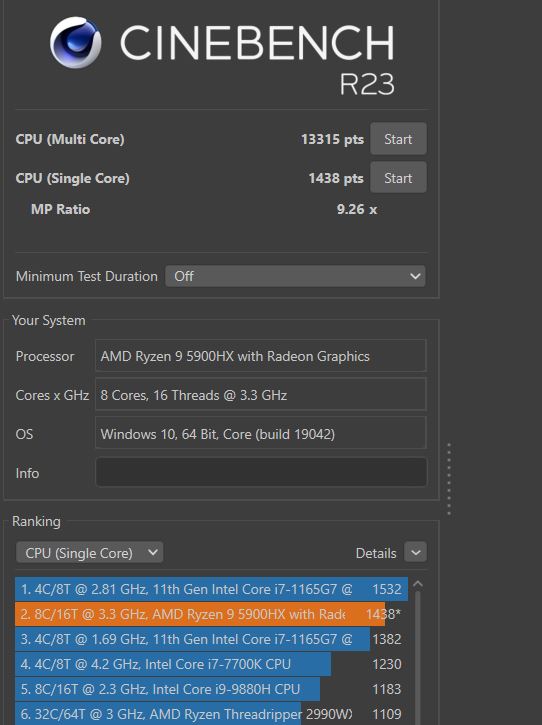The height and width of the screenshot is (725, 542).
Task: Open the Minimum Test Duration dropdown
Action: pyautogui.click(x=295, y=276)
